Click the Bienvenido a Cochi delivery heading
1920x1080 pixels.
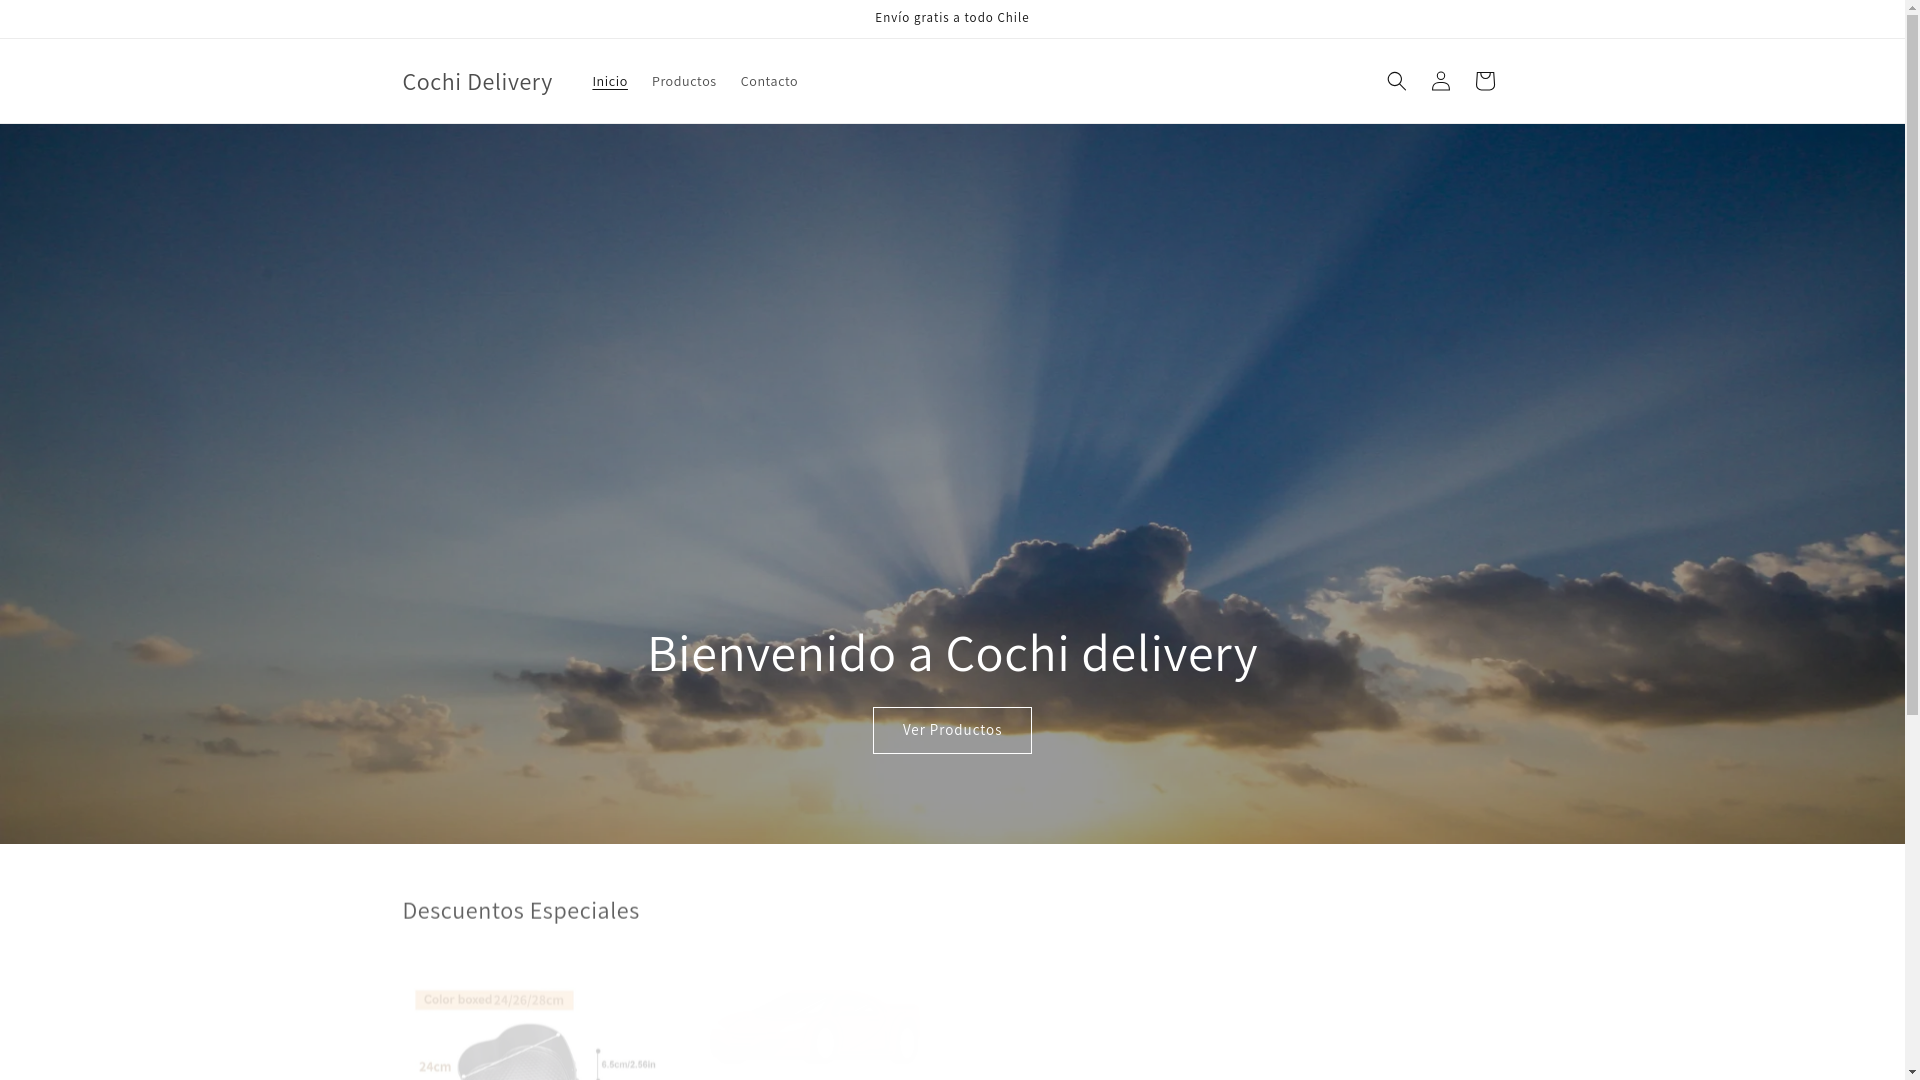(951, 652)
